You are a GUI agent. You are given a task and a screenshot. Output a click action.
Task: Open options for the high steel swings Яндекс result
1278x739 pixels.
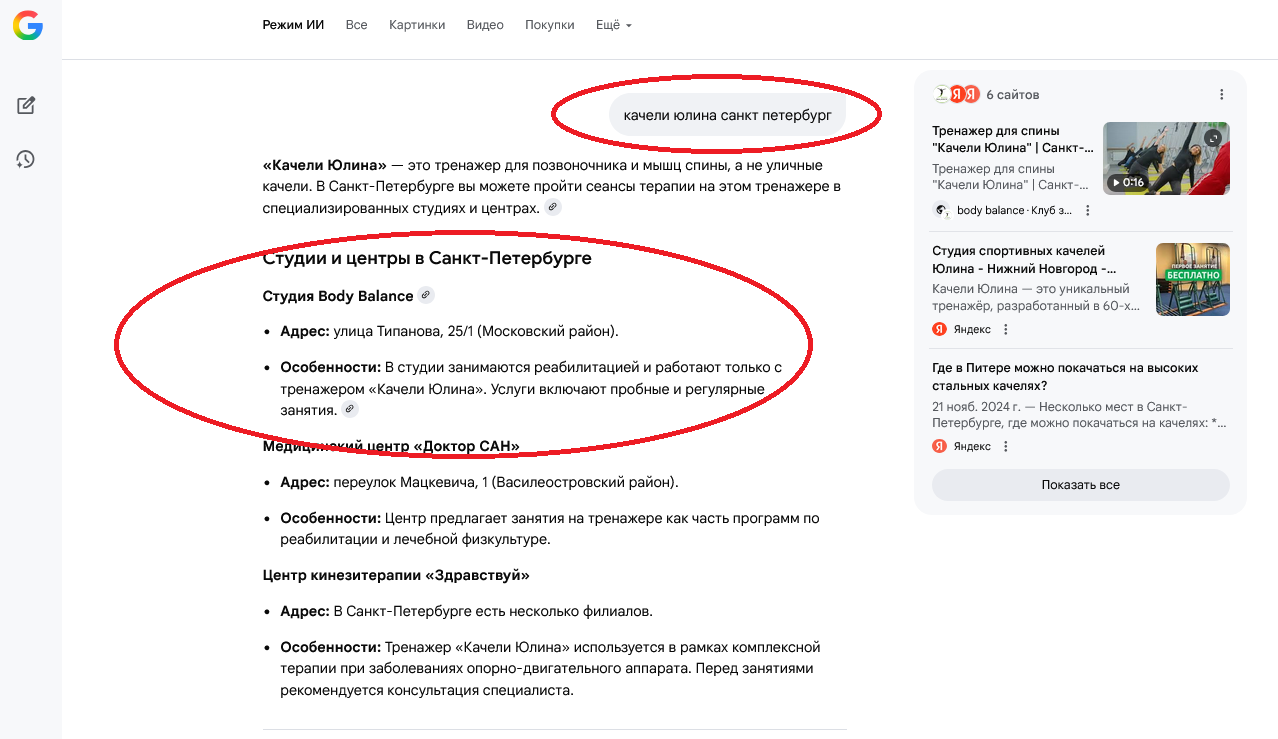pos(1006,446)
